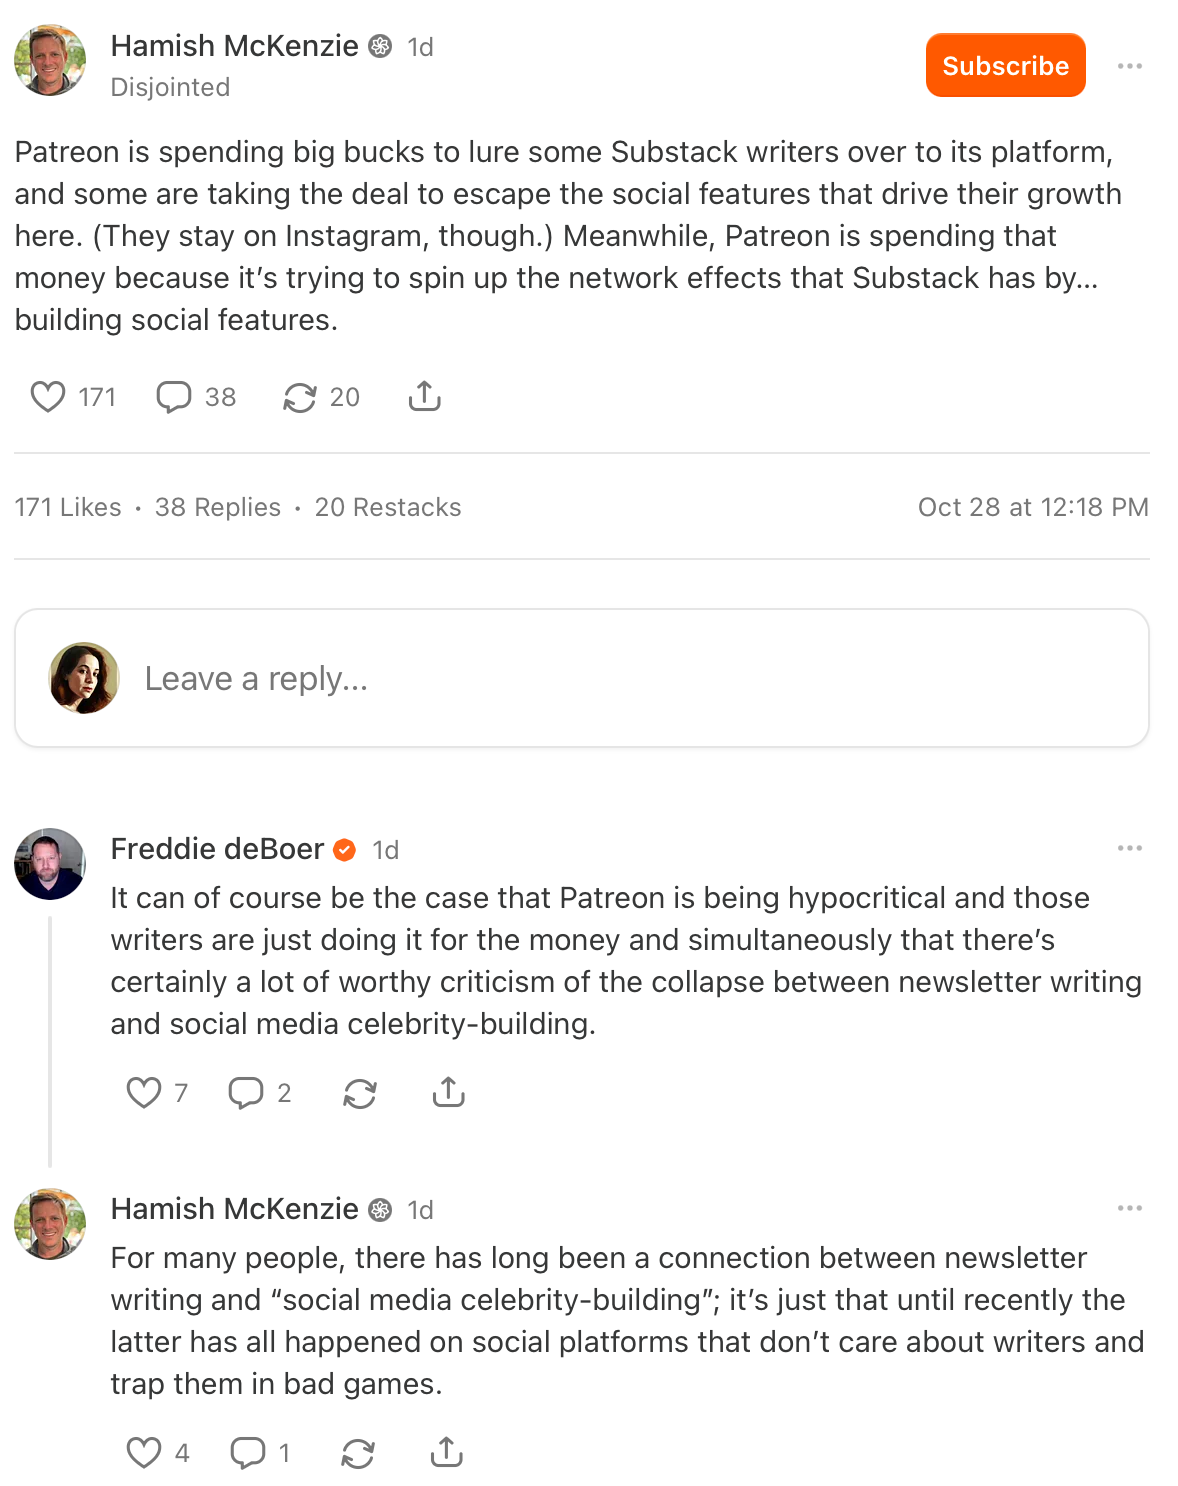Open options menu for Hamish's bottom reply

click(x=1130, y=1208)
